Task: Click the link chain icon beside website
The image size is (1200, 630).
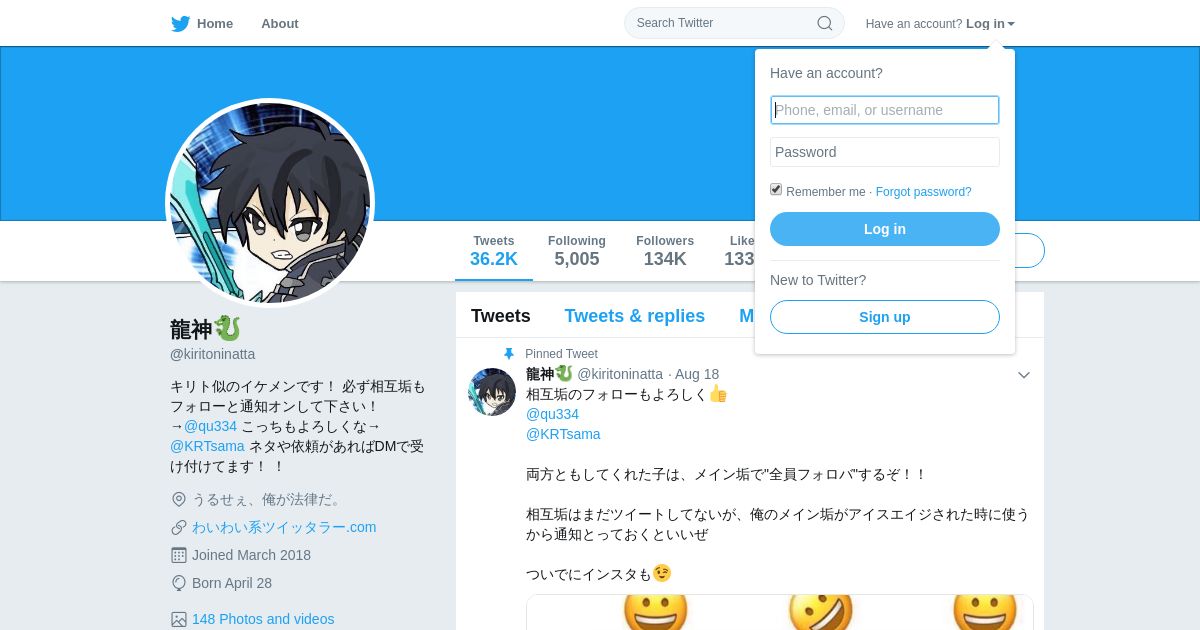Action: (x=179, y=527)
